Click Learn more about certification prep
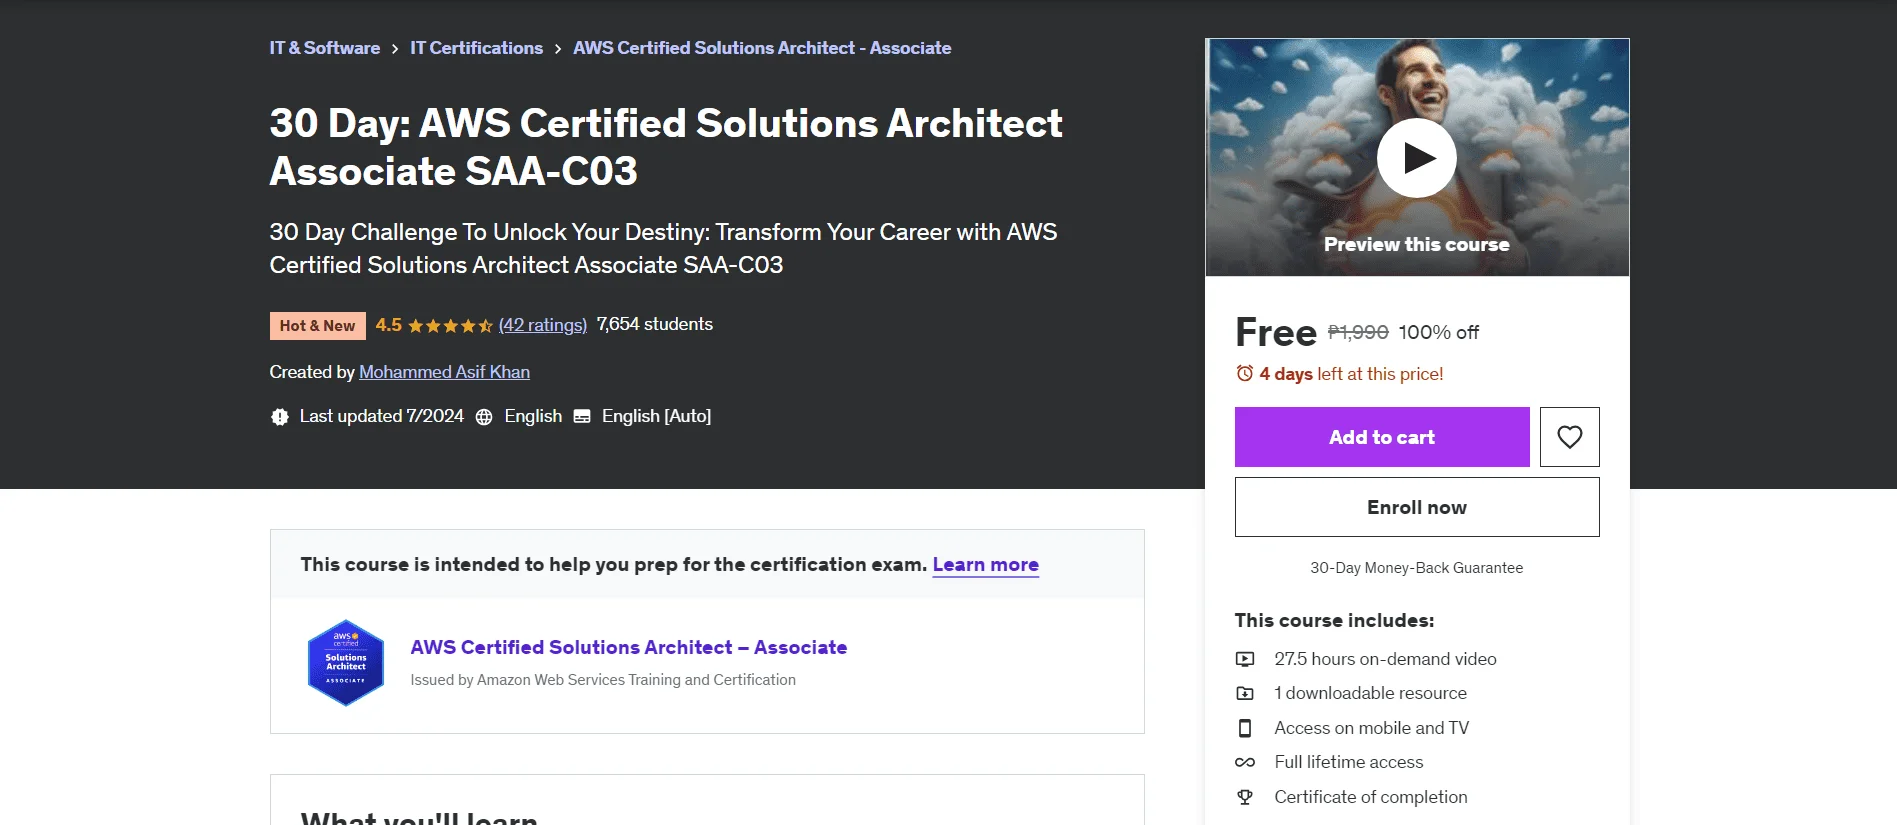This screenshot has height=825, width=1897. pos(986,565)
